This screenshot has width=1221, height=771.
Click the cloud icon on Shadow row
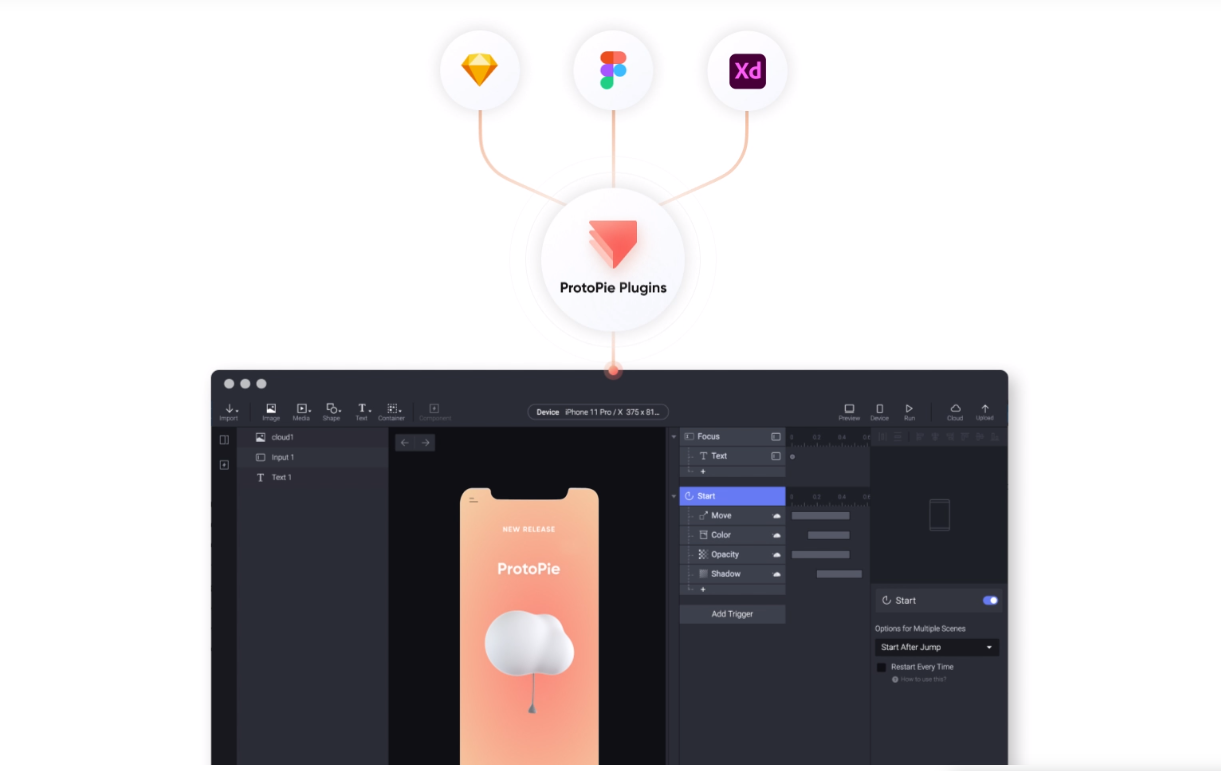coord(776,574)
